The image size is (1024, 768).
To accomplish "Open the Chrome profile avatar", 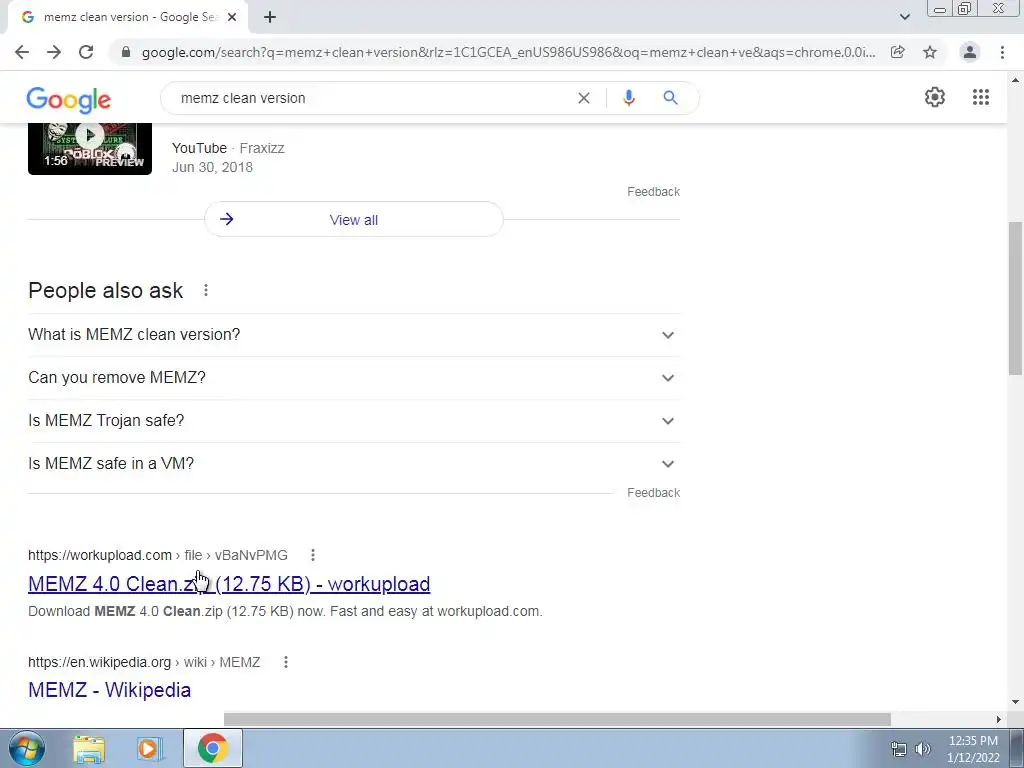I will (970, 52).
